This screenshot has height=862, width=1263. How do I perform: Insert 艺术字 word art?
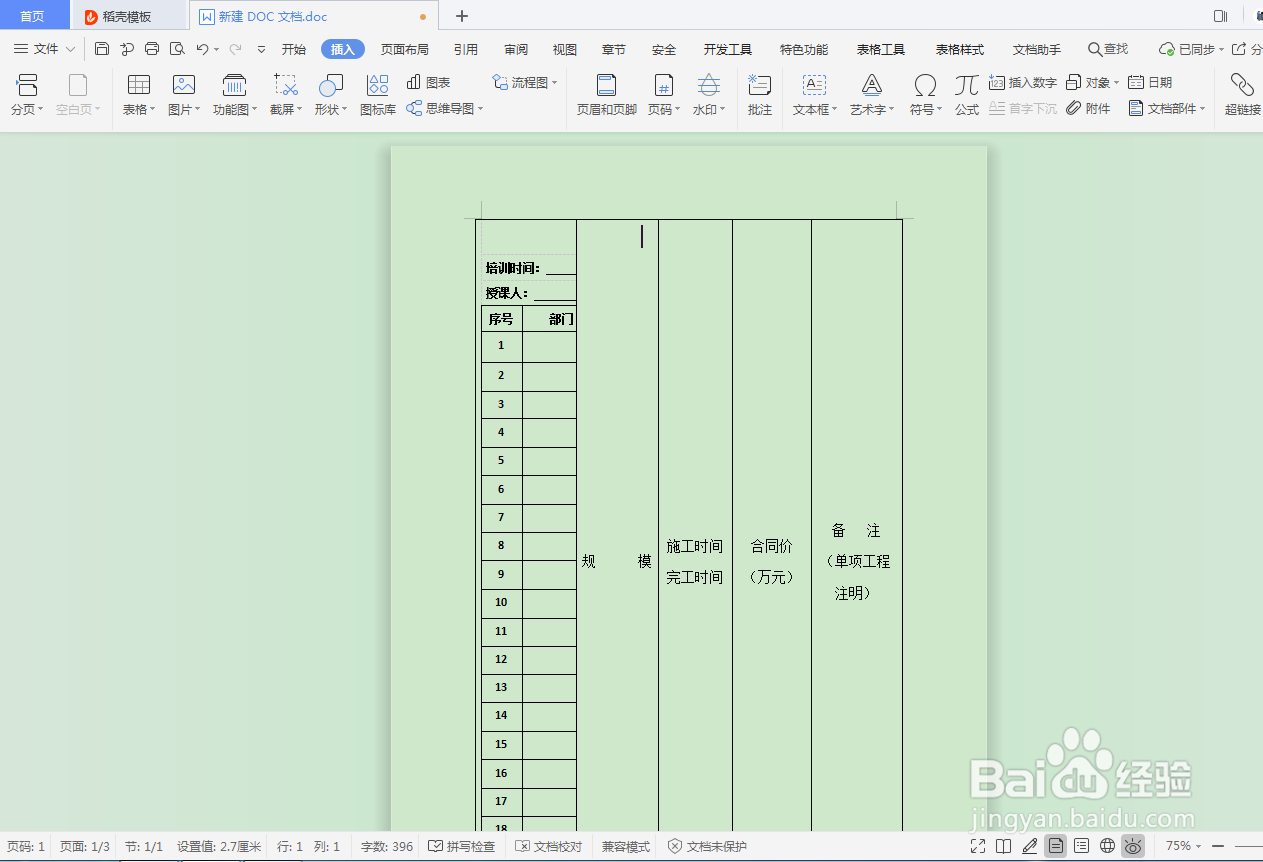[872, 95]
